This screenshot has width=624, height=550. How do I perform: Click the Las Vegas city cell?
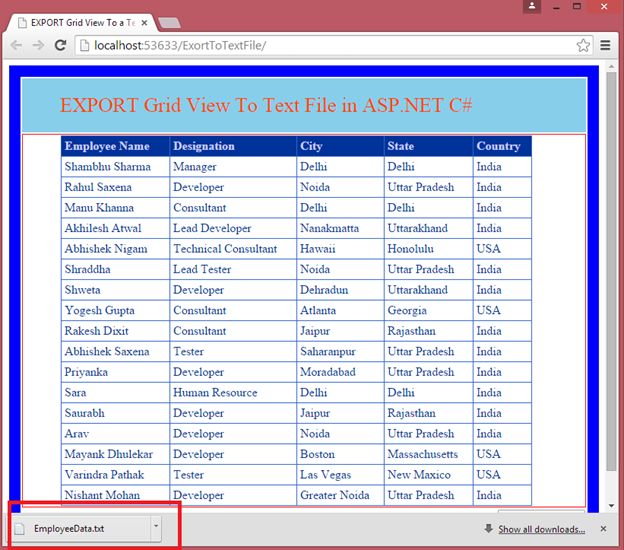click(341, 475)
